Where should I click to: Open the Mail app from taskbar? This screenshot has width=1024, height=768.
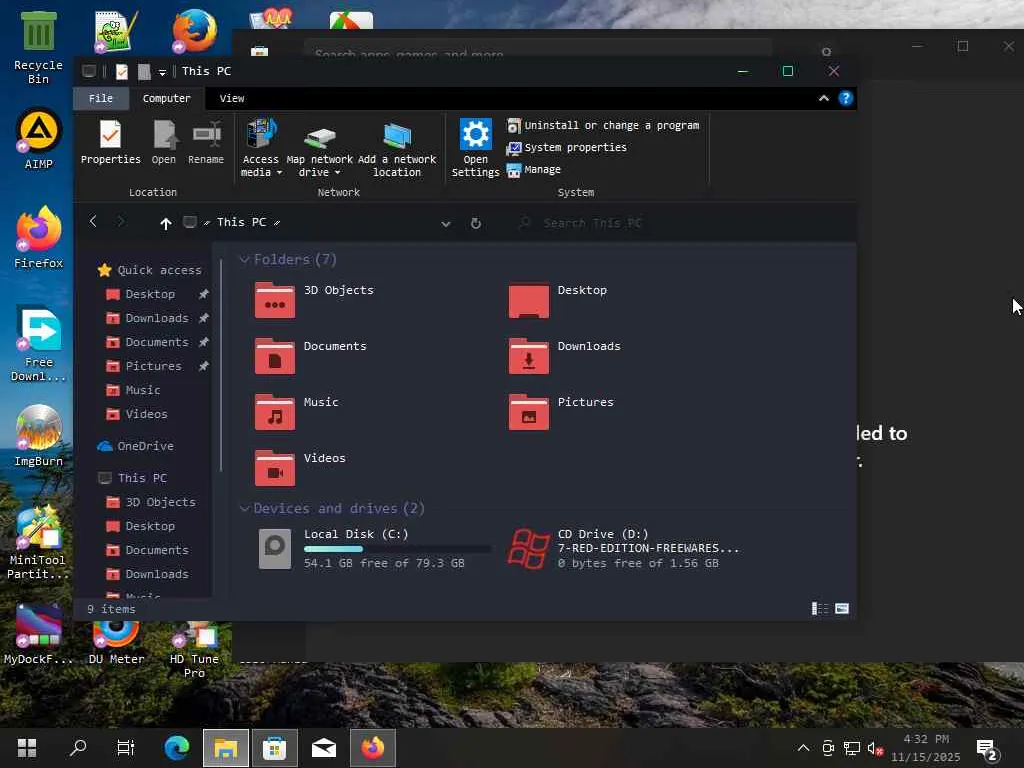click(324, 748)
